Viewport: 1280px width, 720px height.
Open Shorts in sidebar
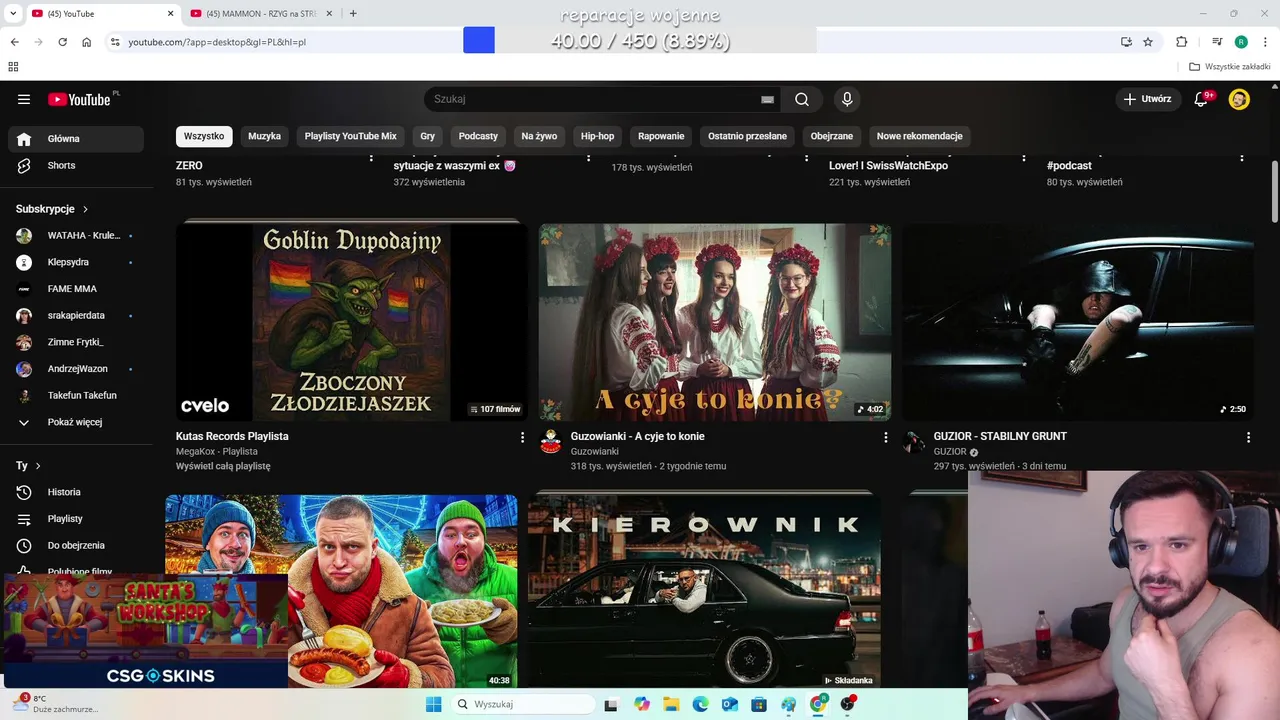click(x=76, y=165)
